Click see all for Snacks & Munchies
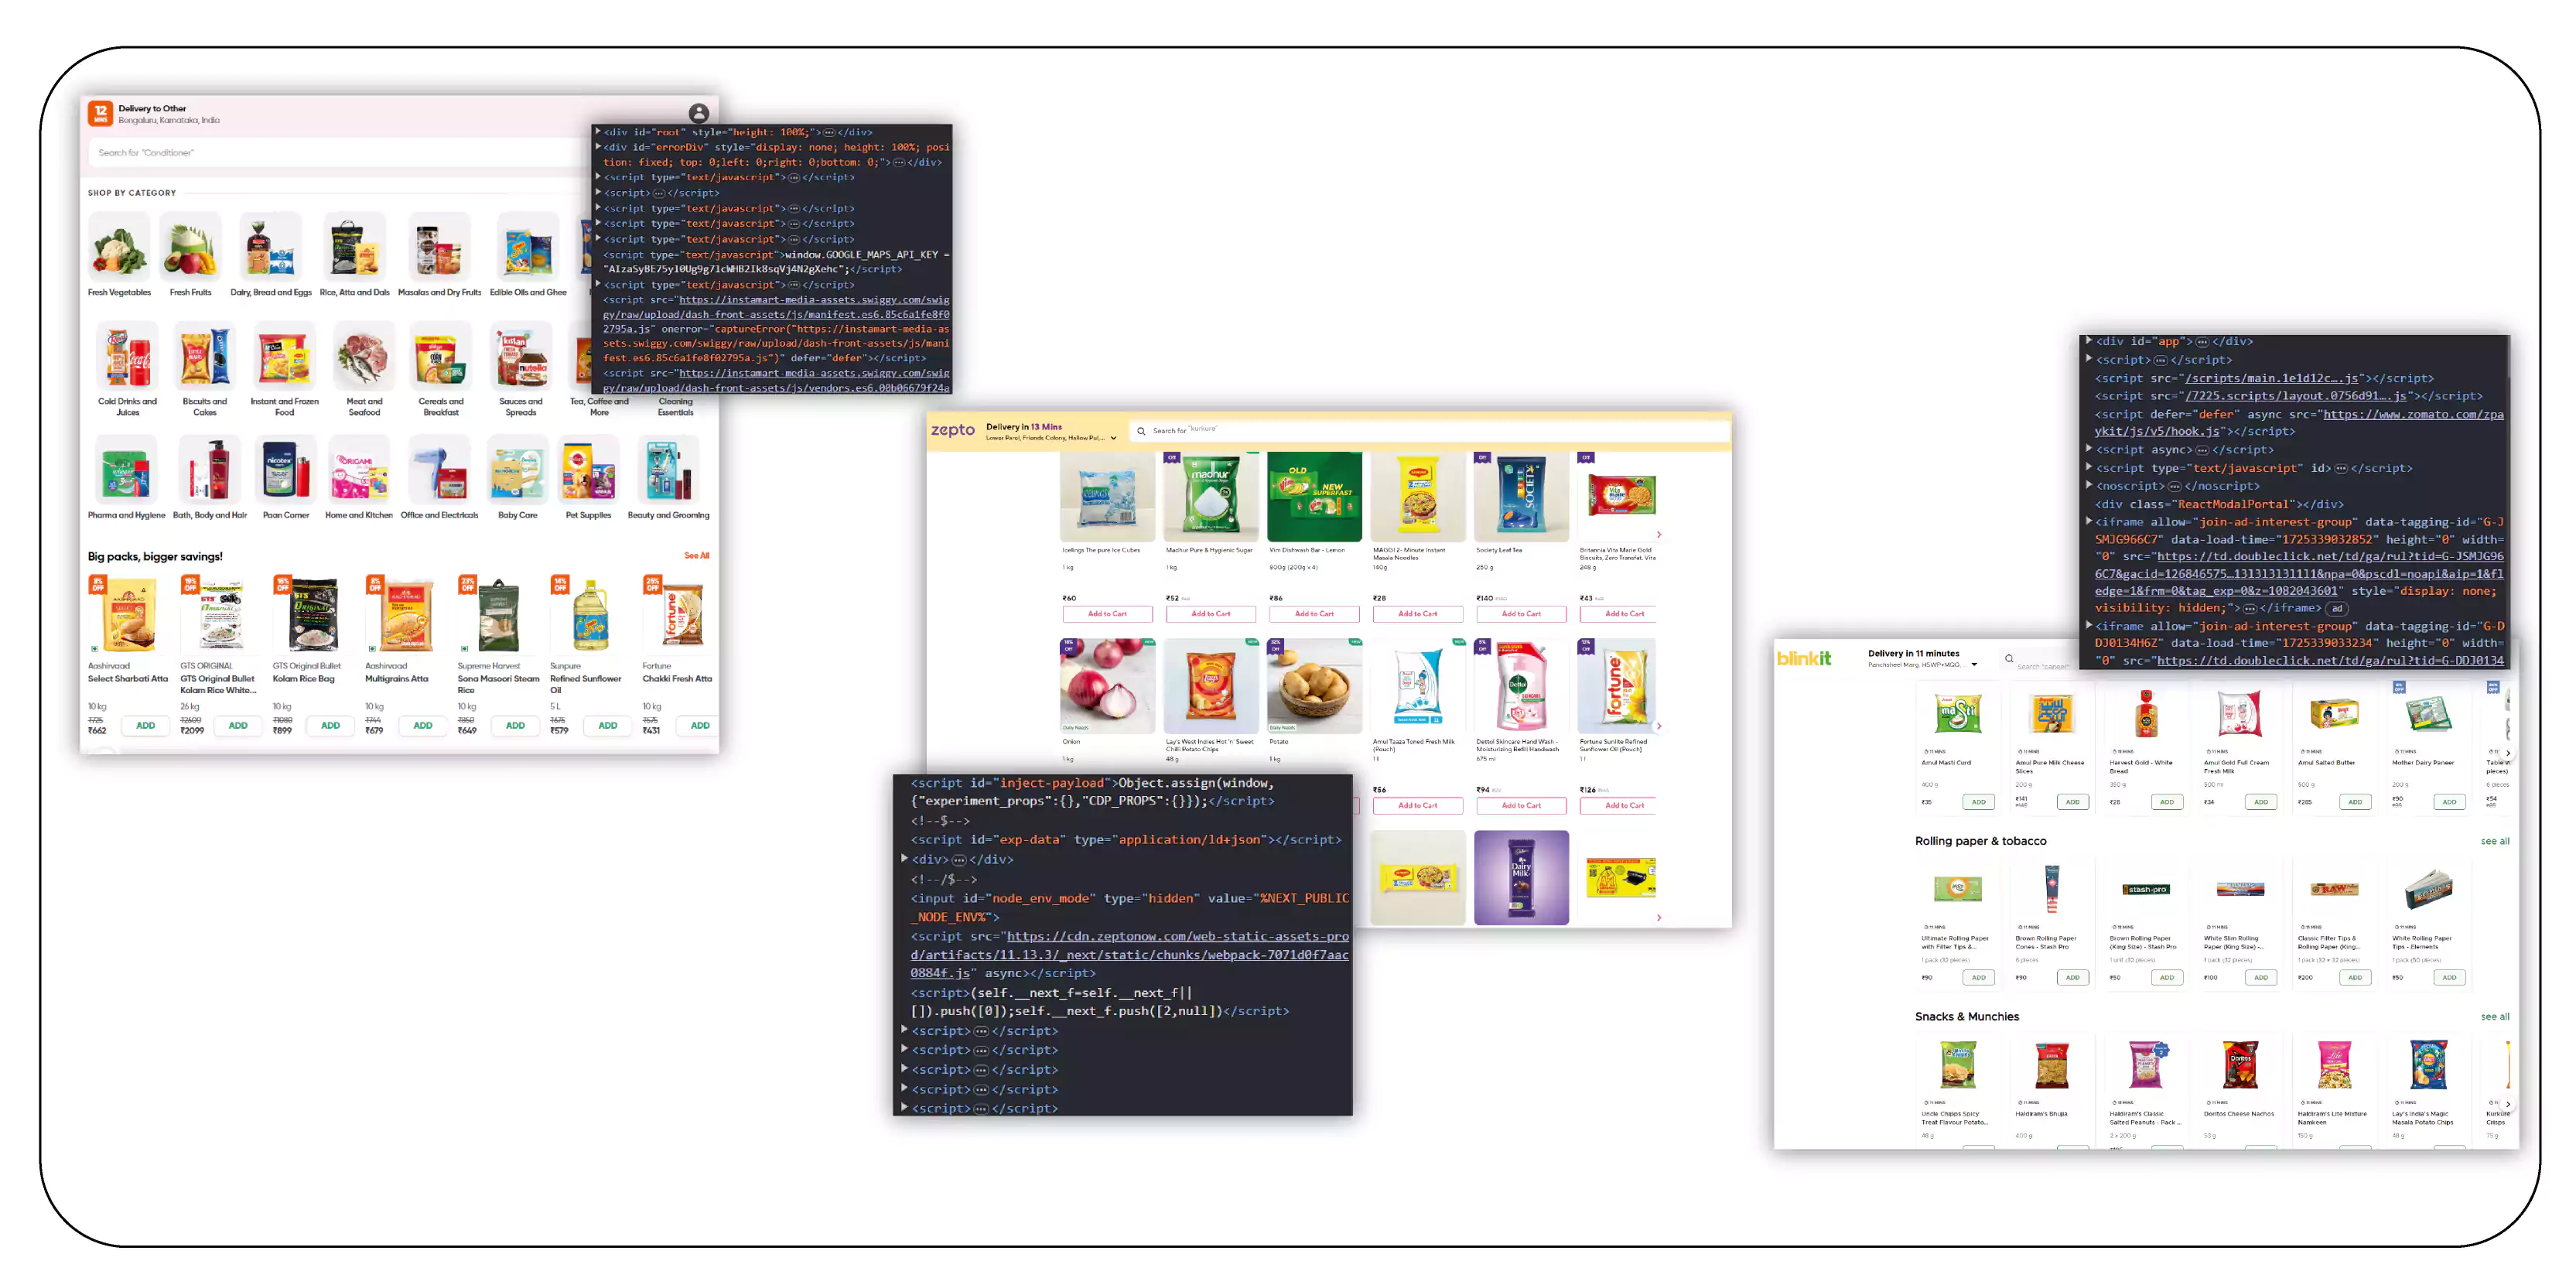This screenshot has width=2576, height=1278. (2495, 1017)
